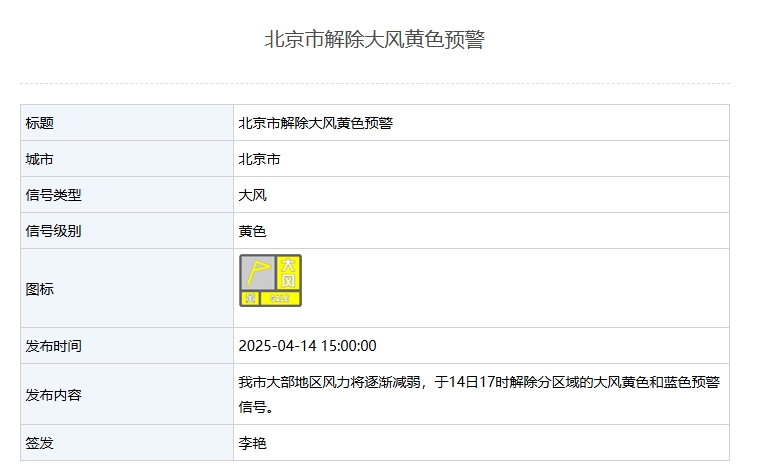Click the 大风 characters inside the warning icon
This screenshot has height=473, width=762.
pos(288,272)
